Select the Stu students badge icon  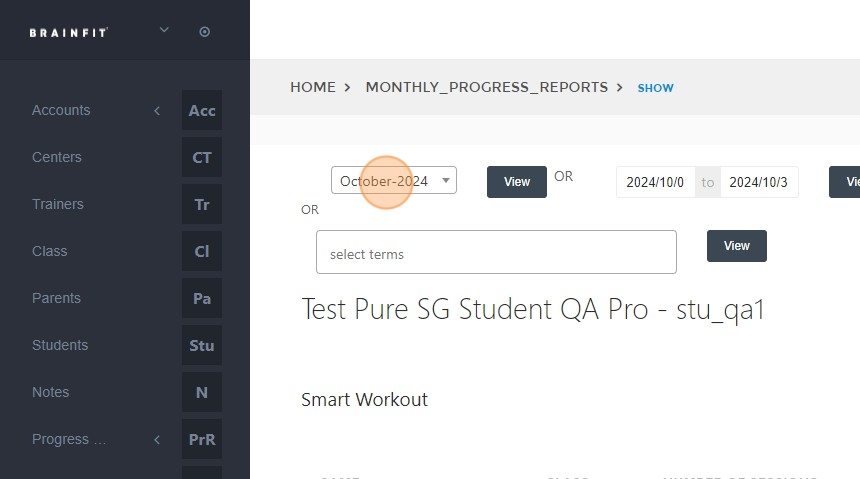pyautogui.click(x=202, y=346)
